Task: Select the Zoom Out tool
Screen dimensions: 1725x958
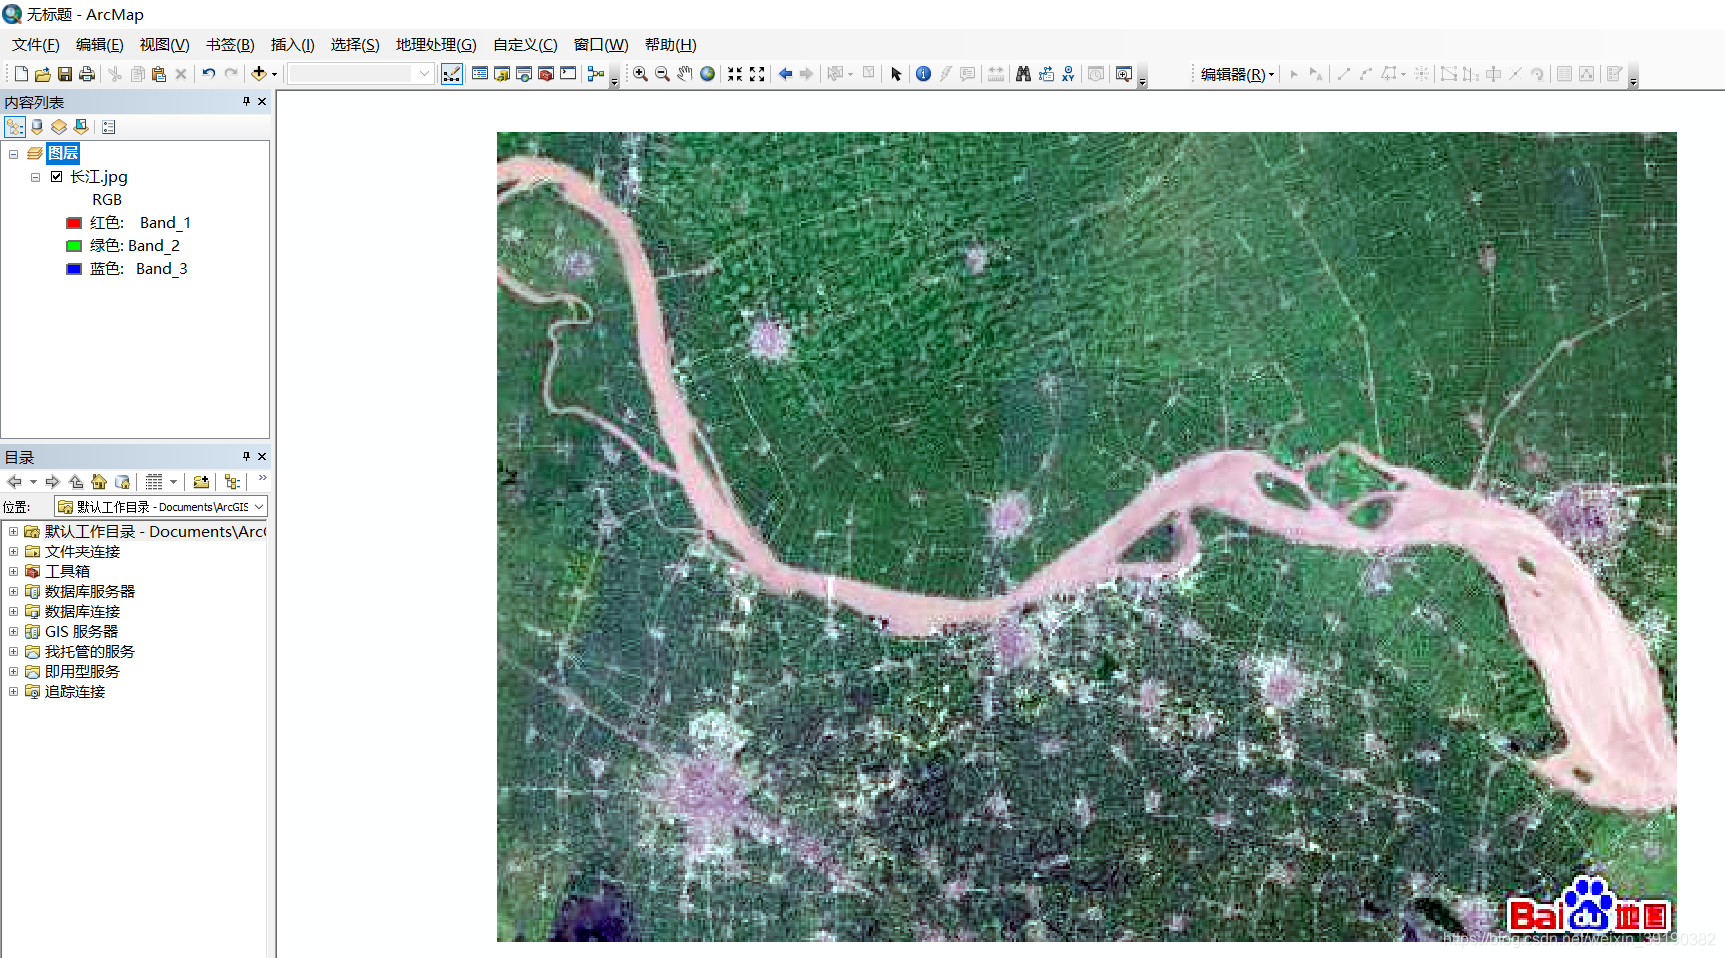Action: pyautogui.click(x=662, y=74)
